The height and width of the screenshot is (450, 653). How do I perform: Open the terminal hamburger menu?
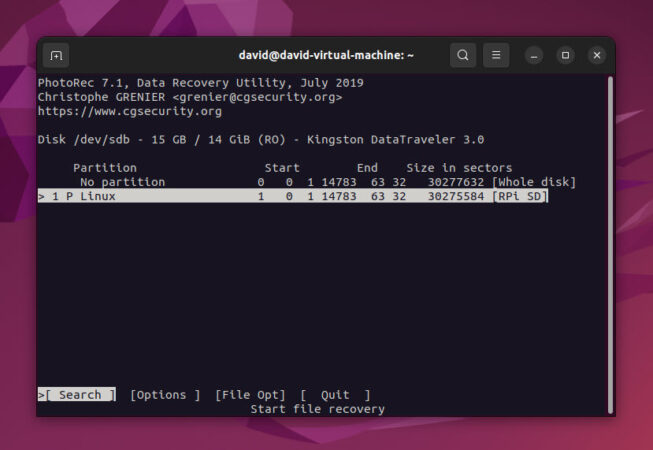click(x=496, y=55)
